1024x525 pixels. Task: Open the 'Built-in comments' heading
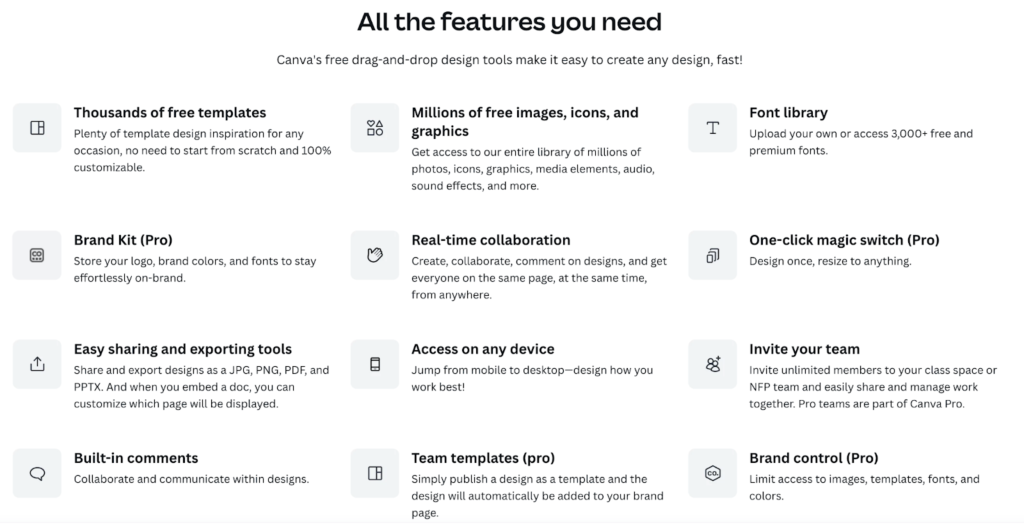136,458
